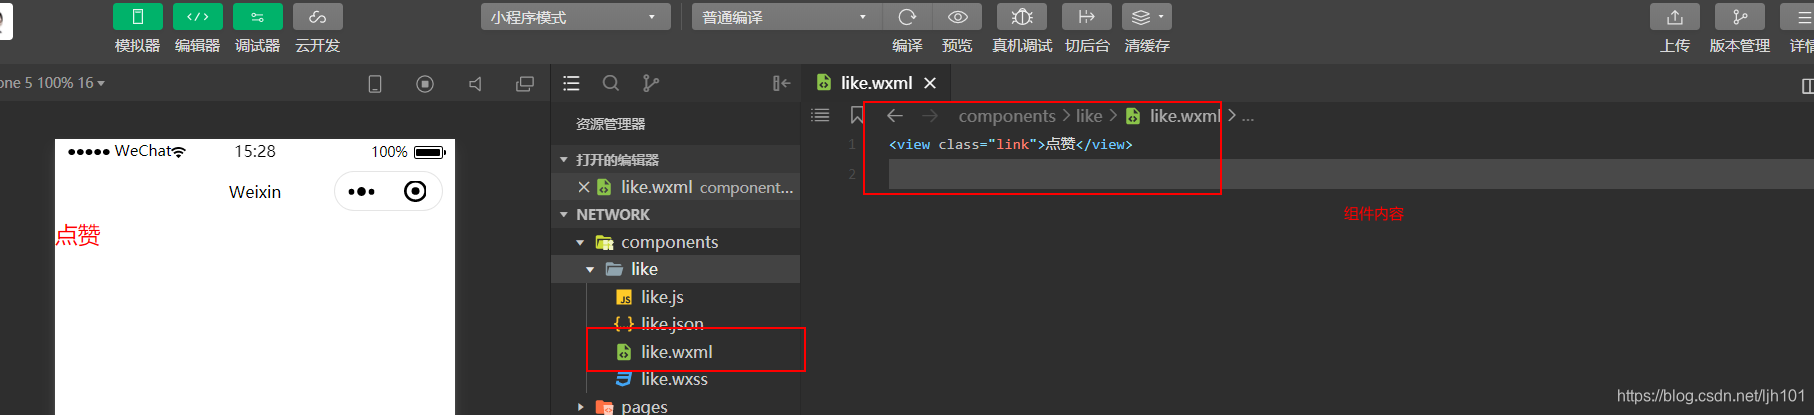Open 云开发 cloud development
Viewport: 1814px width, 415px height.
coord(318,17)
